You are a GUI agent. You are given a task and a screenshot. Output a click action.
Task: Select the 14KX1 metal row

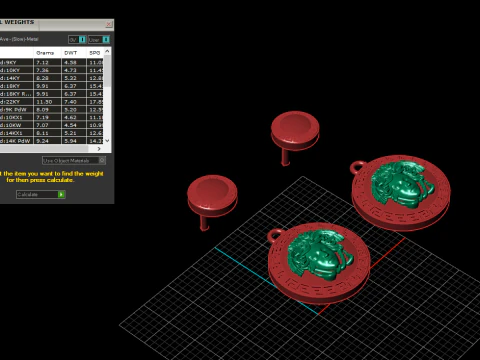[x=52, y=133]
